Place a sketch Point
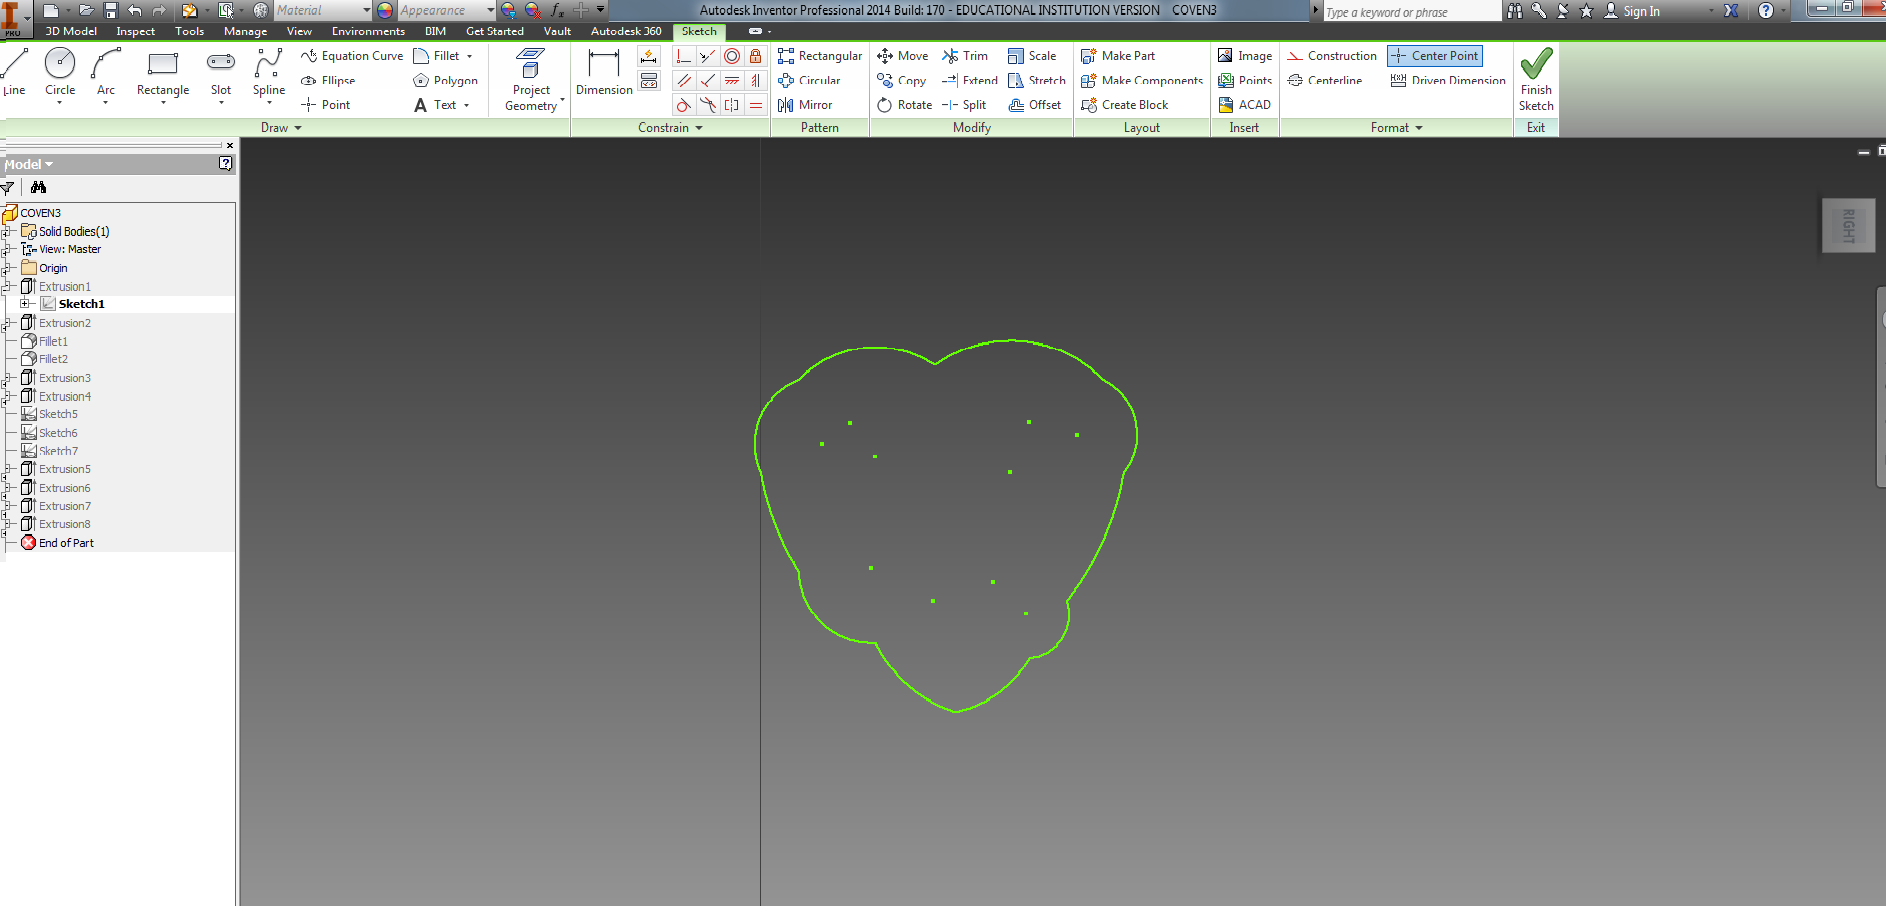 [x=326, y=105]
